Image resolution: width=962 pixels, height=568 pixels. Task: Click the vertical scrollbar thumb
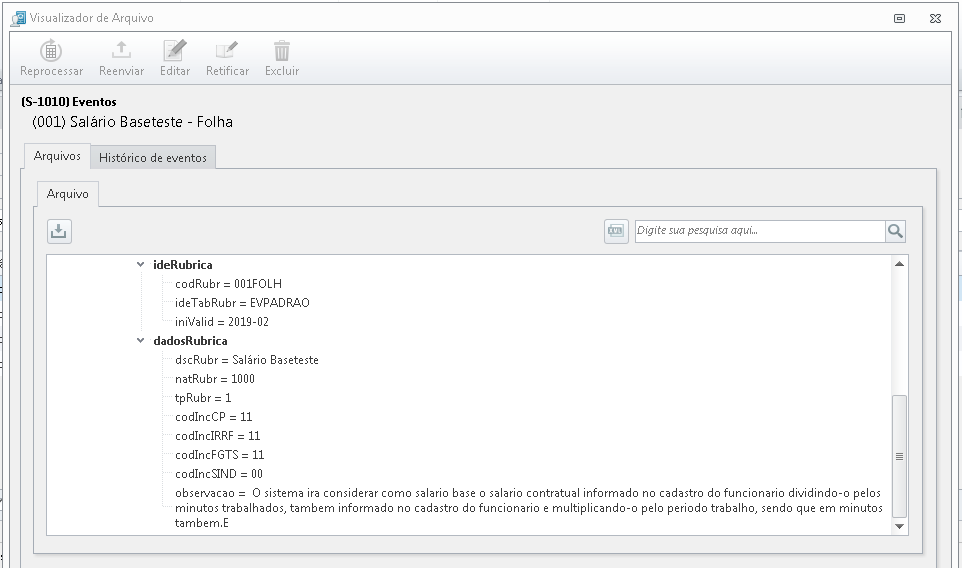(x=899, y=456)
